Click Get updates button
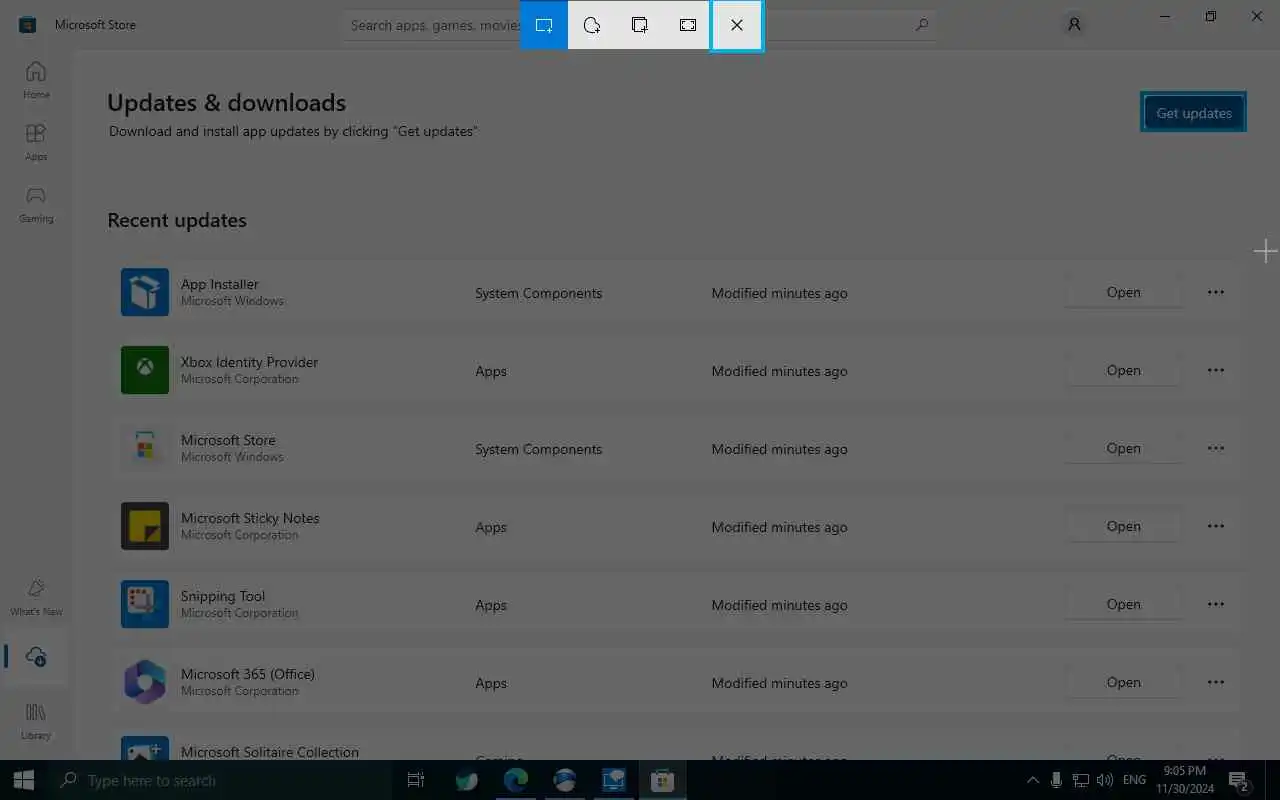The width and height of the screenshot is (1280, 800). pos(1194,113)
